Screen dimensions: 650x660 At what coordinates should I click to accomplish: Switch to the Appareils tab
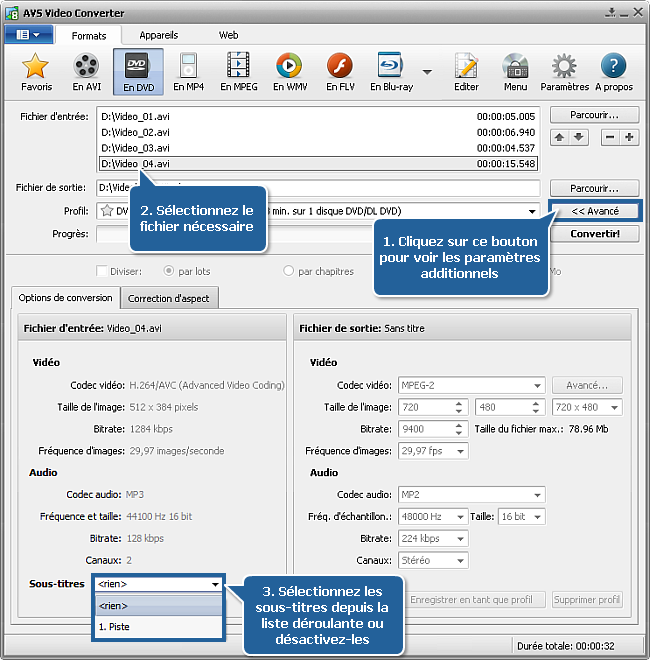(x=159, y=35)
